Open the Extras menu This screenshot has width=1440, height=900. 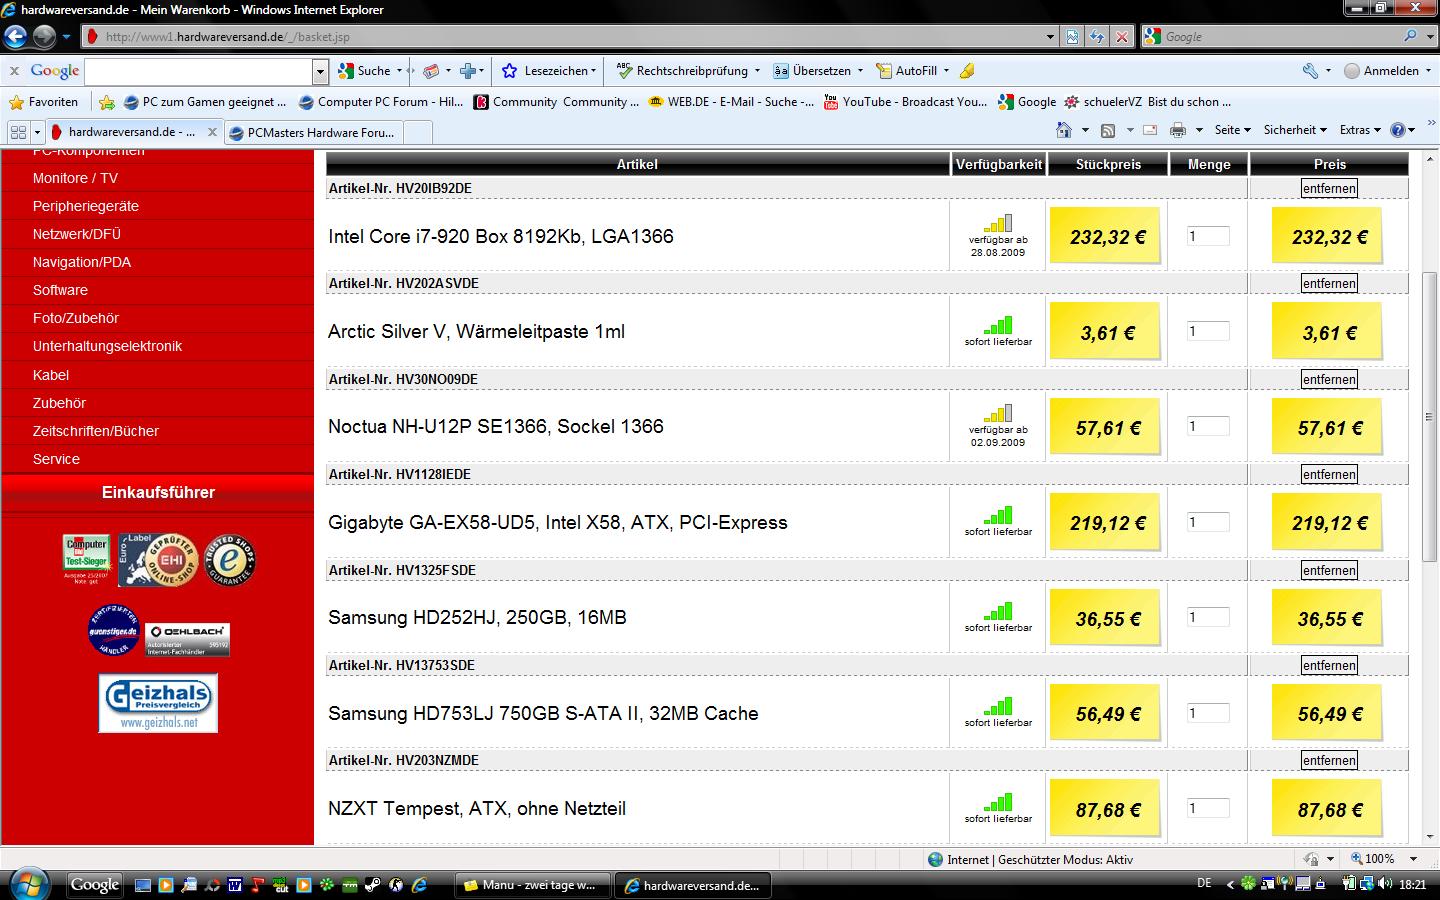tap(1360, 130)
